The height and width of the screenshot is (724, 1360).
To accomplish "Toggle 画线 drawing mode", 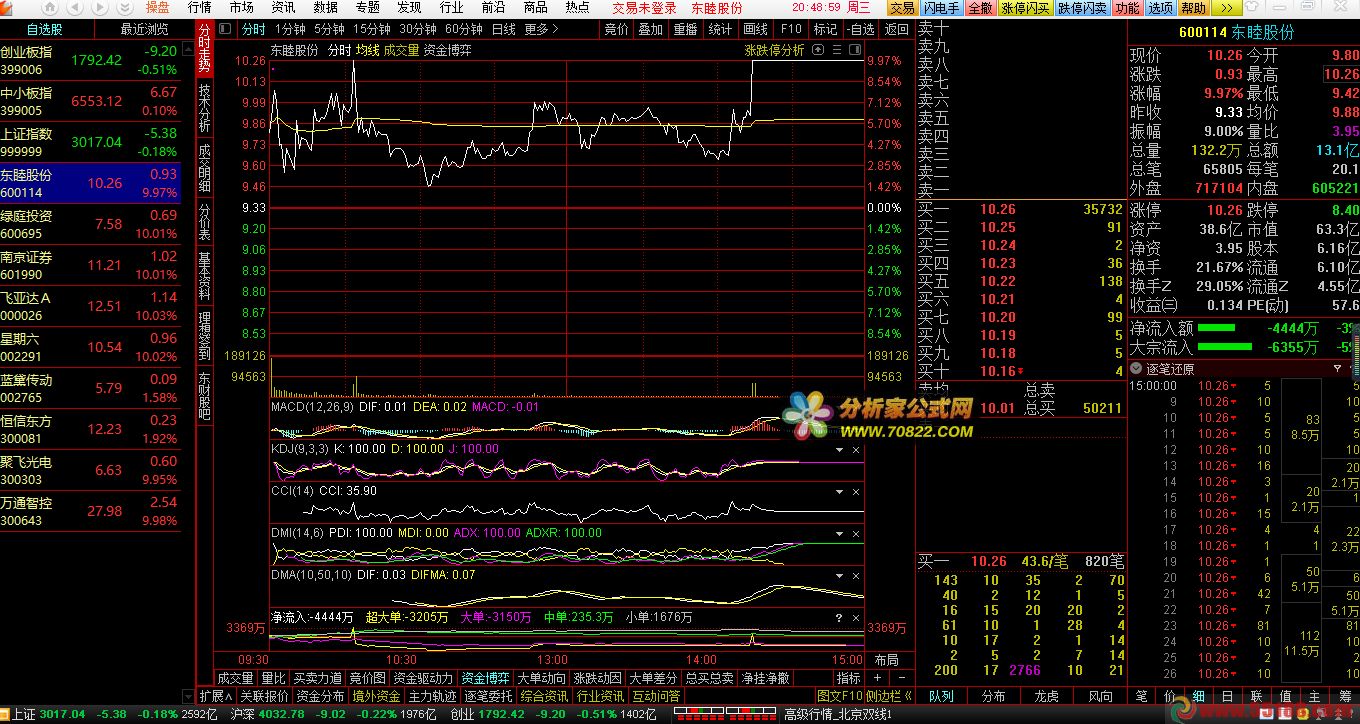I will tap(756, 30).
